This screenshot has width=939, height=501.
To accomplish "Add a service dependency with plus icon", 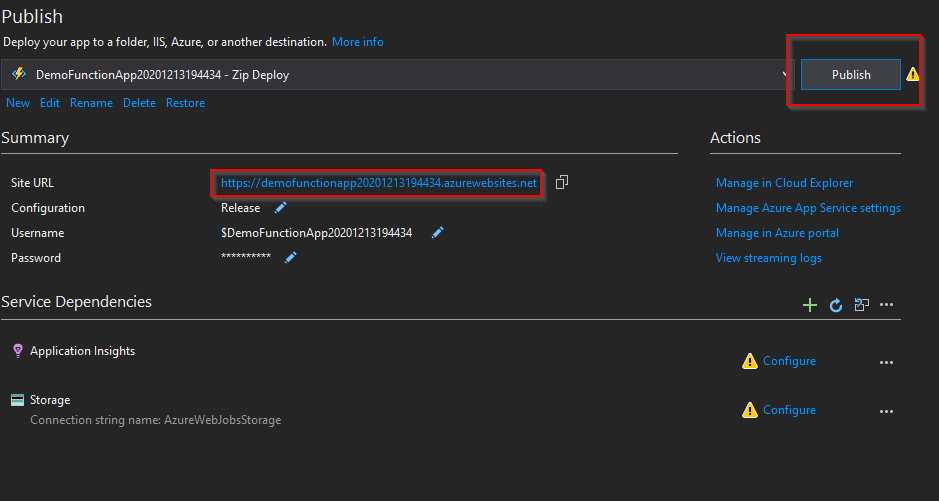I will click(x=810, y=305).
